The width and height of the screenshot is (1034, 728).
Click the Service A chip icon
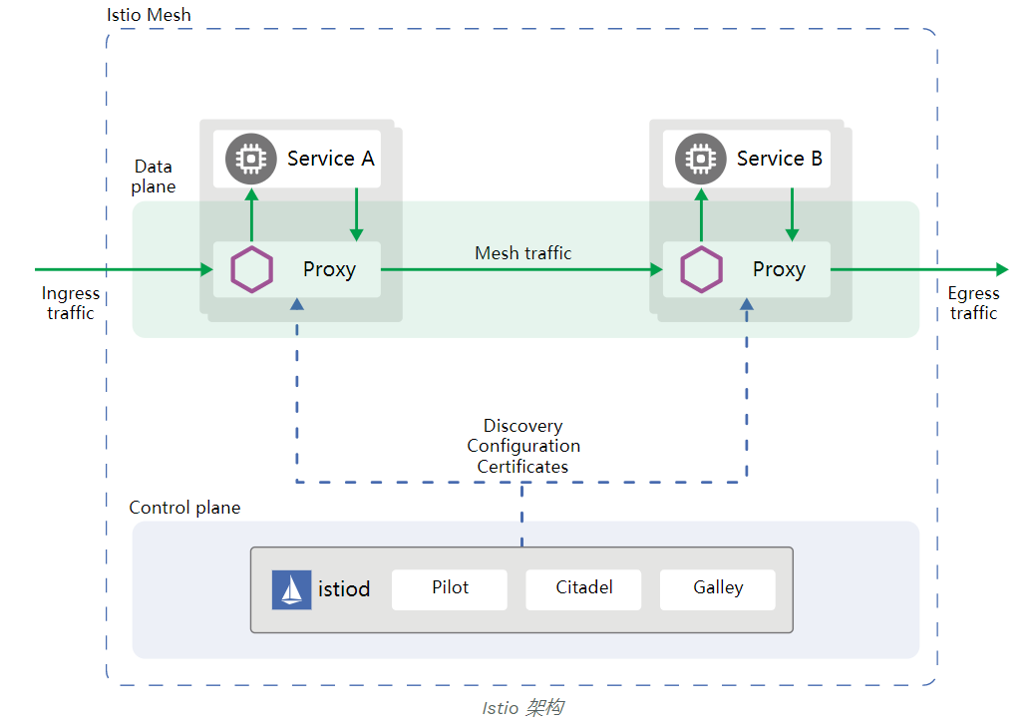click(251, 159)
